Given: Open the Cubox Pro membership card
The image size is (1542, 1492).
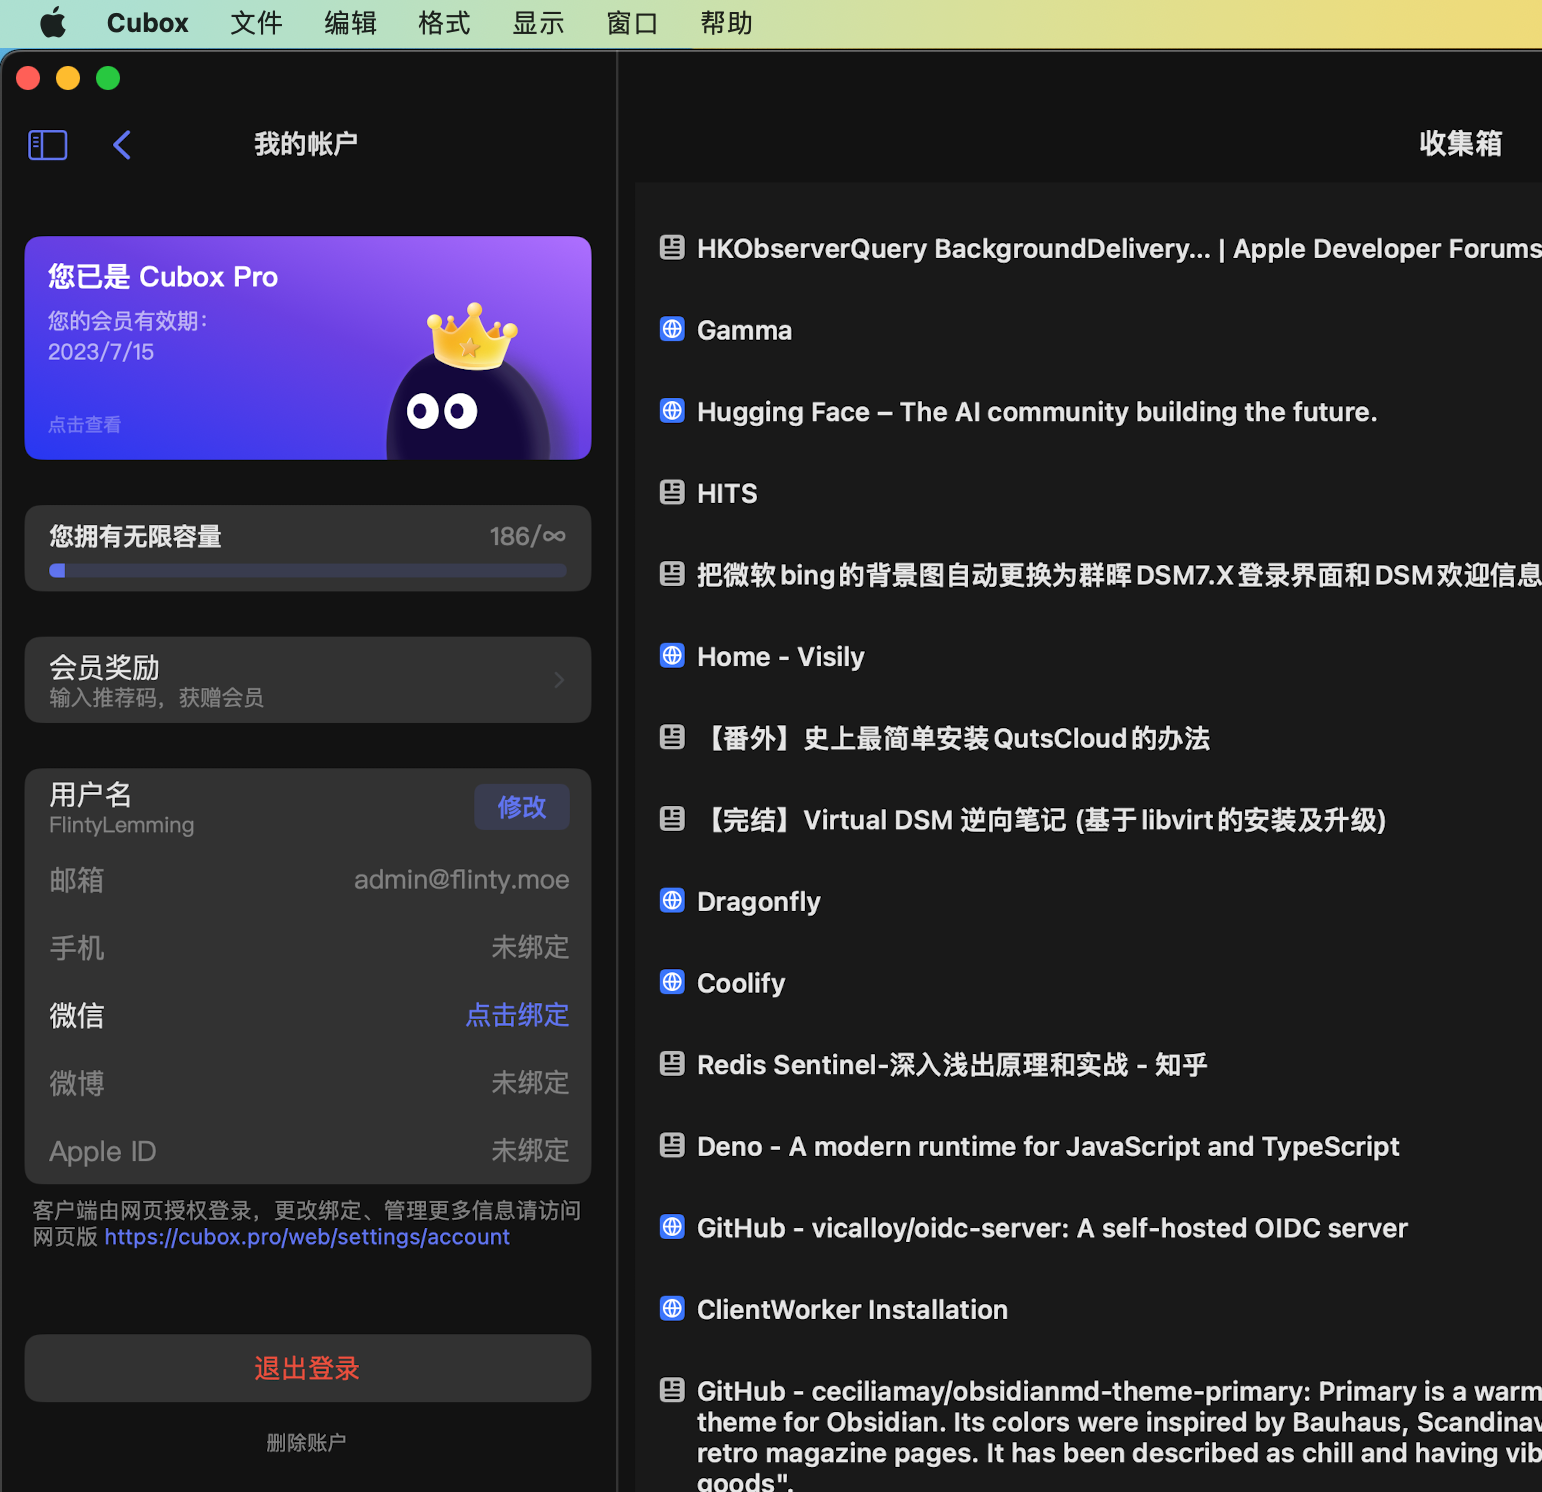Looking at the screenshot, I should (307, 348).
